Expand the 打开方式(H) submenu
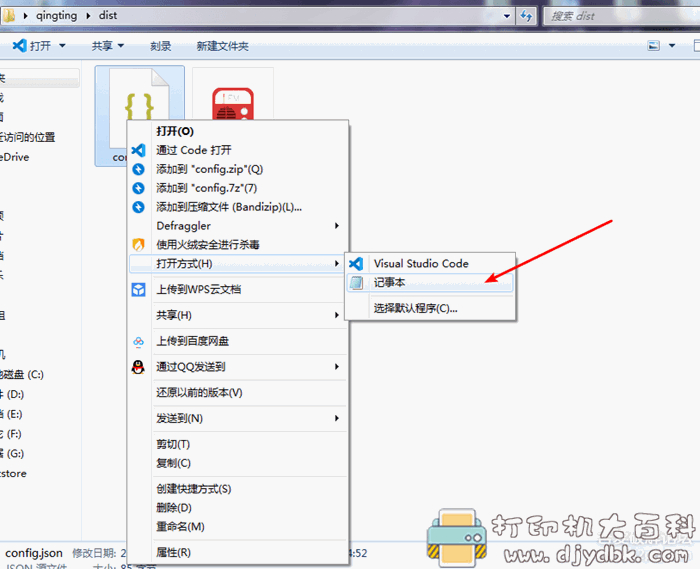Screen dimensions: 700x569 pyautogui.click(x=237, y=264)
